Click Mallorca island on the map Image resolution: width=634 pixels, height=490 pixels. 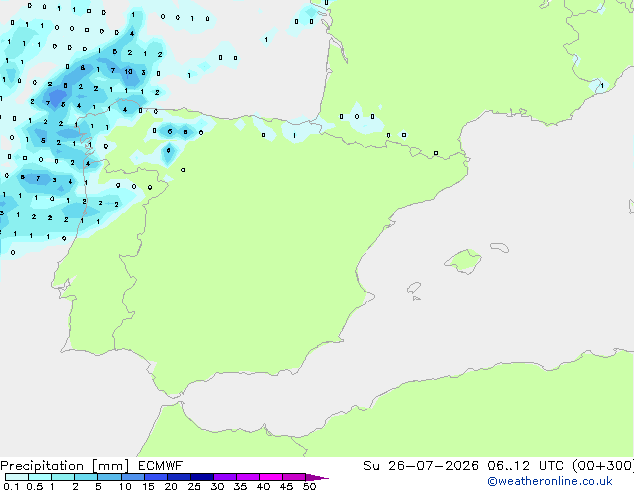coord(463,261)
